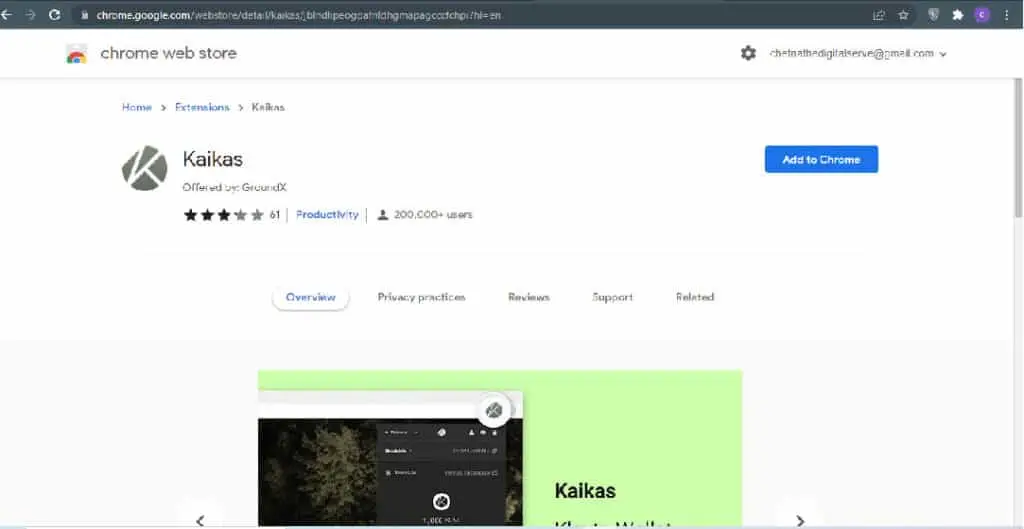Show previous screenshot with left arrow
This screenshot has width=1024, height=529.
200,520
